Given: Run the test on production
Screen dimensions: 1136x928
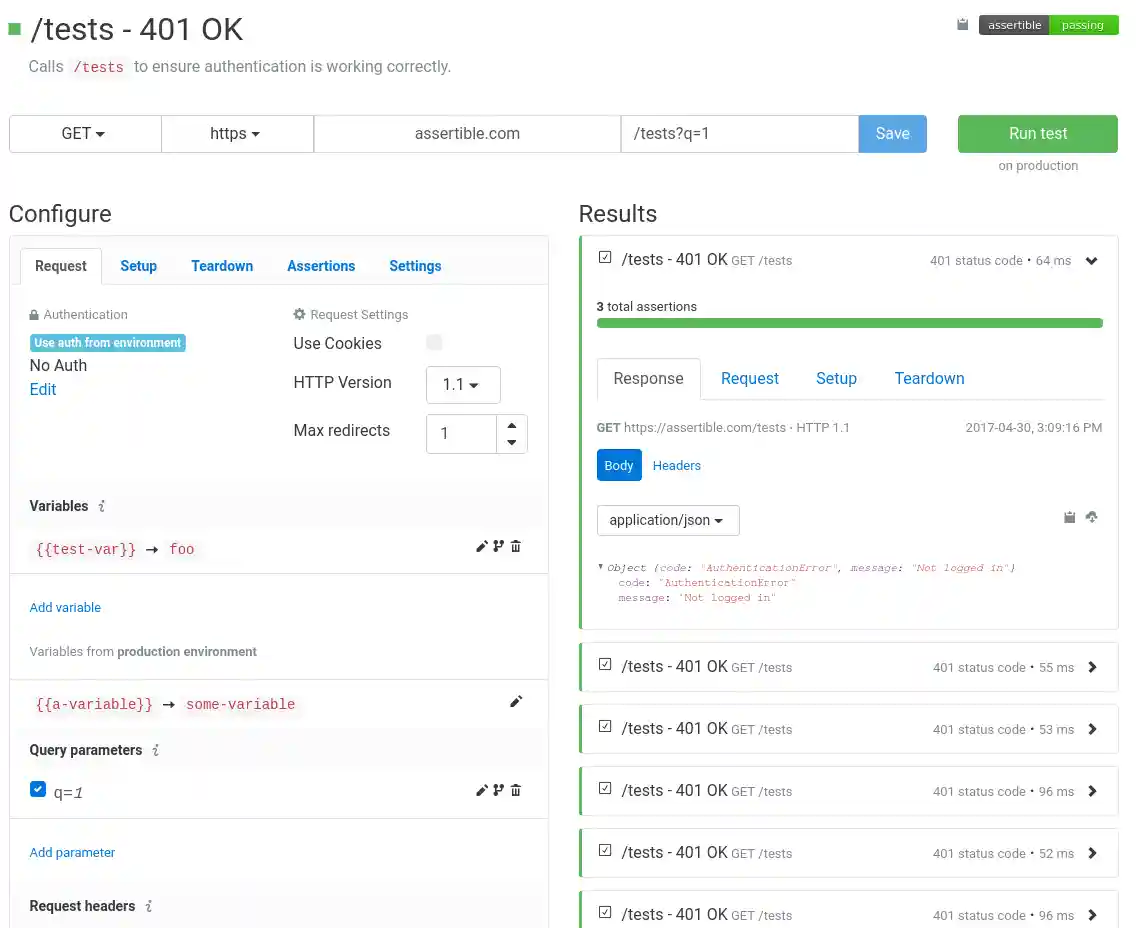Looking at the screenshot, I should click(x=1037, y=133).
